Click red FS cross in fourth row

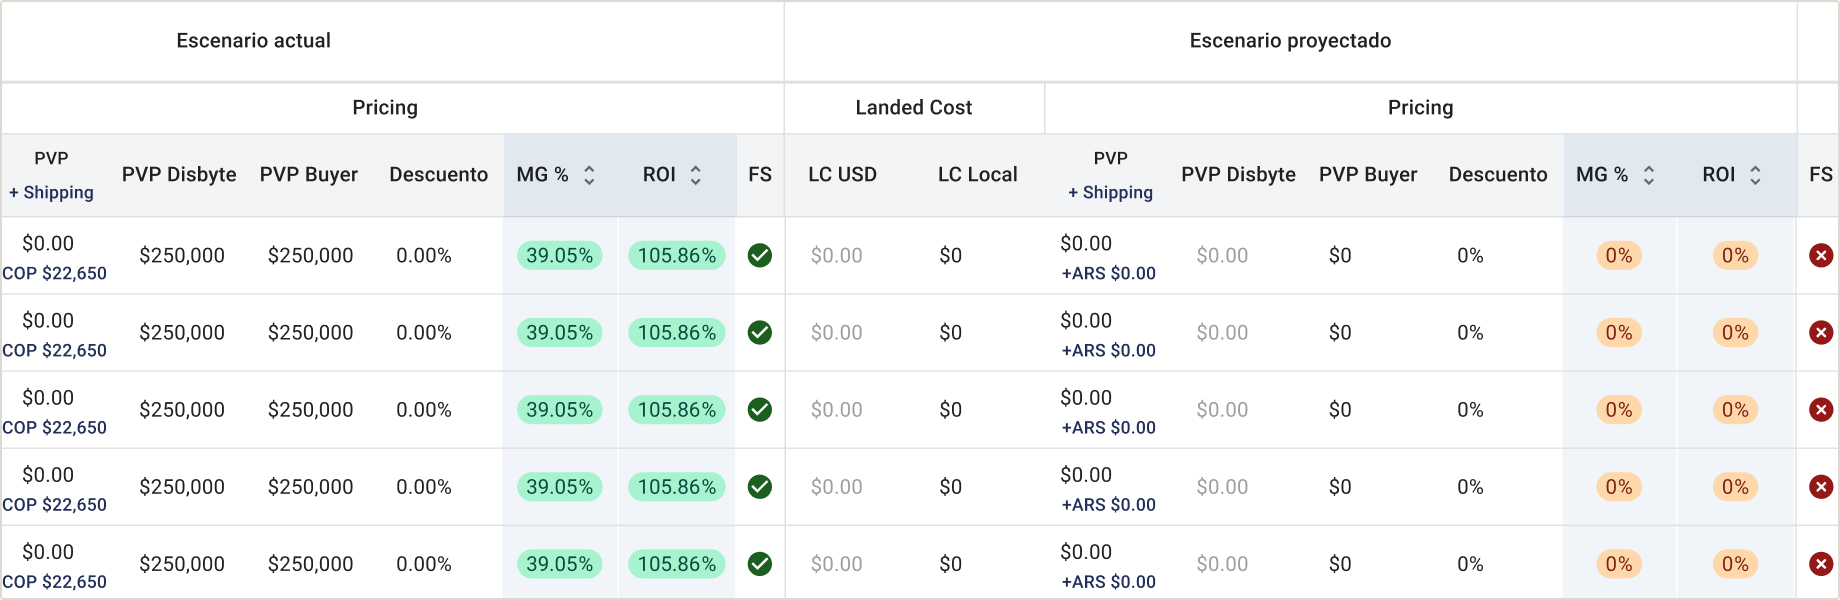click(1821, 487)
